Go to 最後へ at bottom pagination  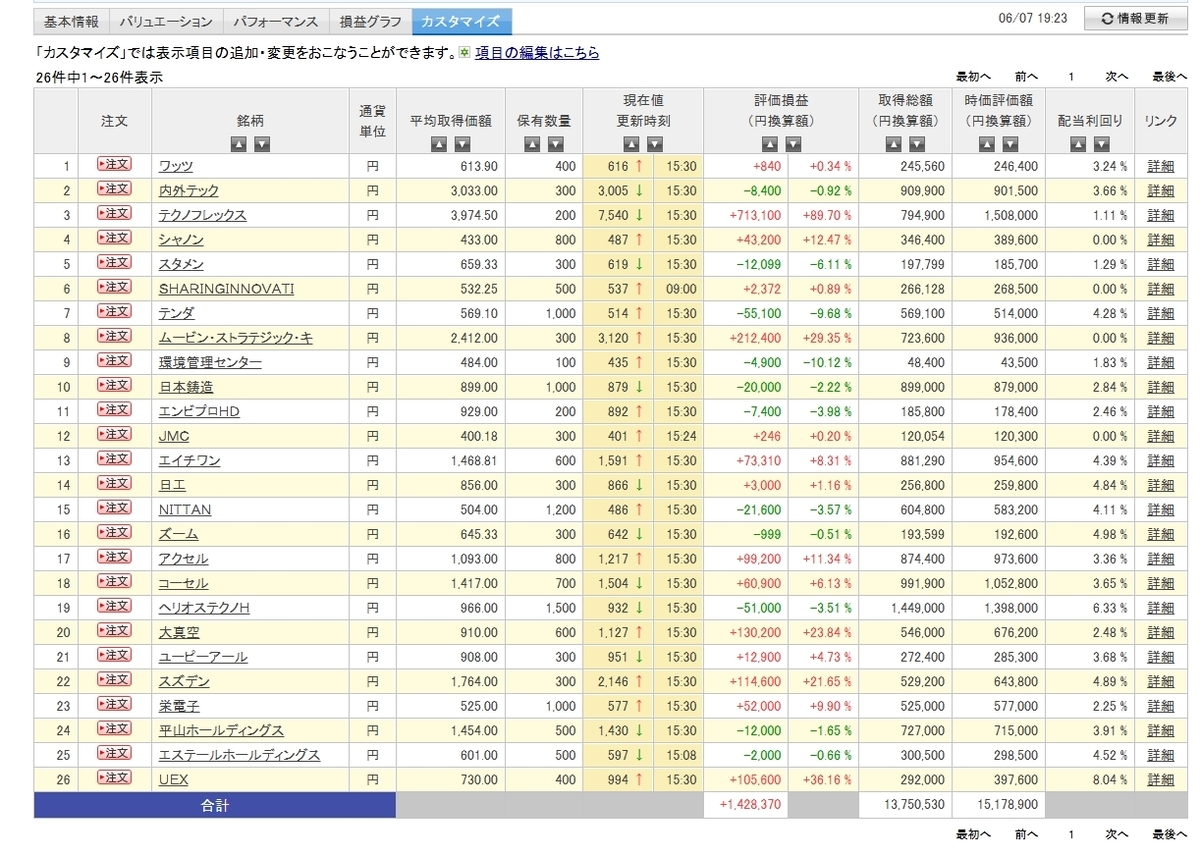click(x=1169, y=833)
